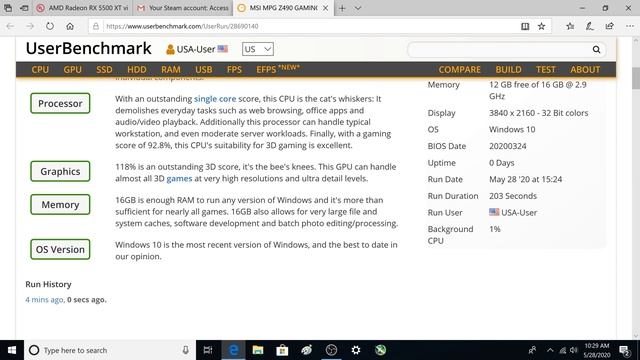Add page to favorites with star icon

click(x=541, y=26)
